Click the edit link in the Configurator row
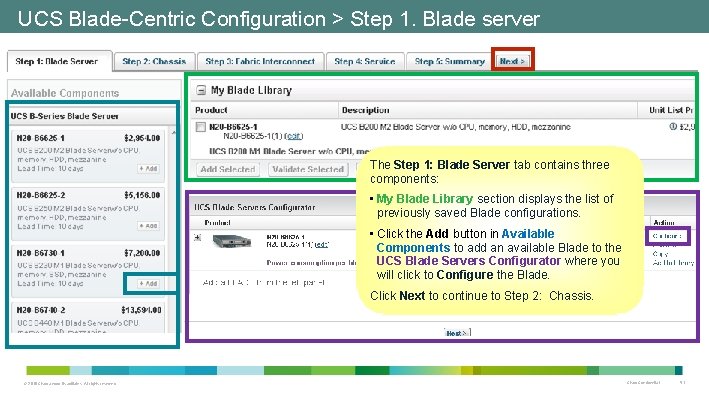 pos(321,244)
